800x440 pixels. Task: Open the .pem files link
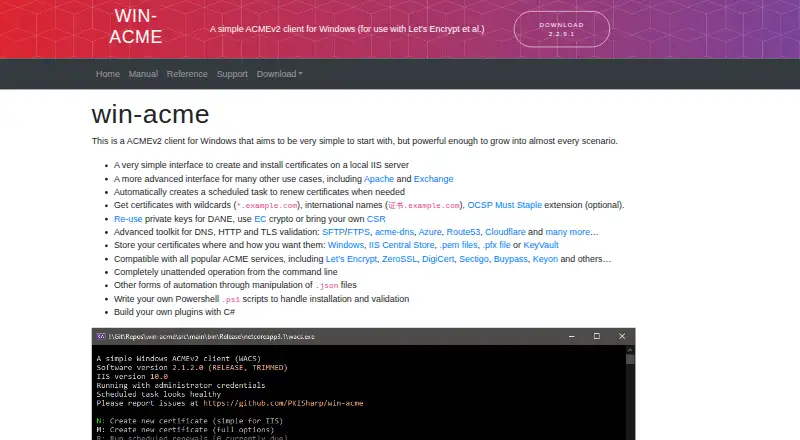[x=459, y=245]
